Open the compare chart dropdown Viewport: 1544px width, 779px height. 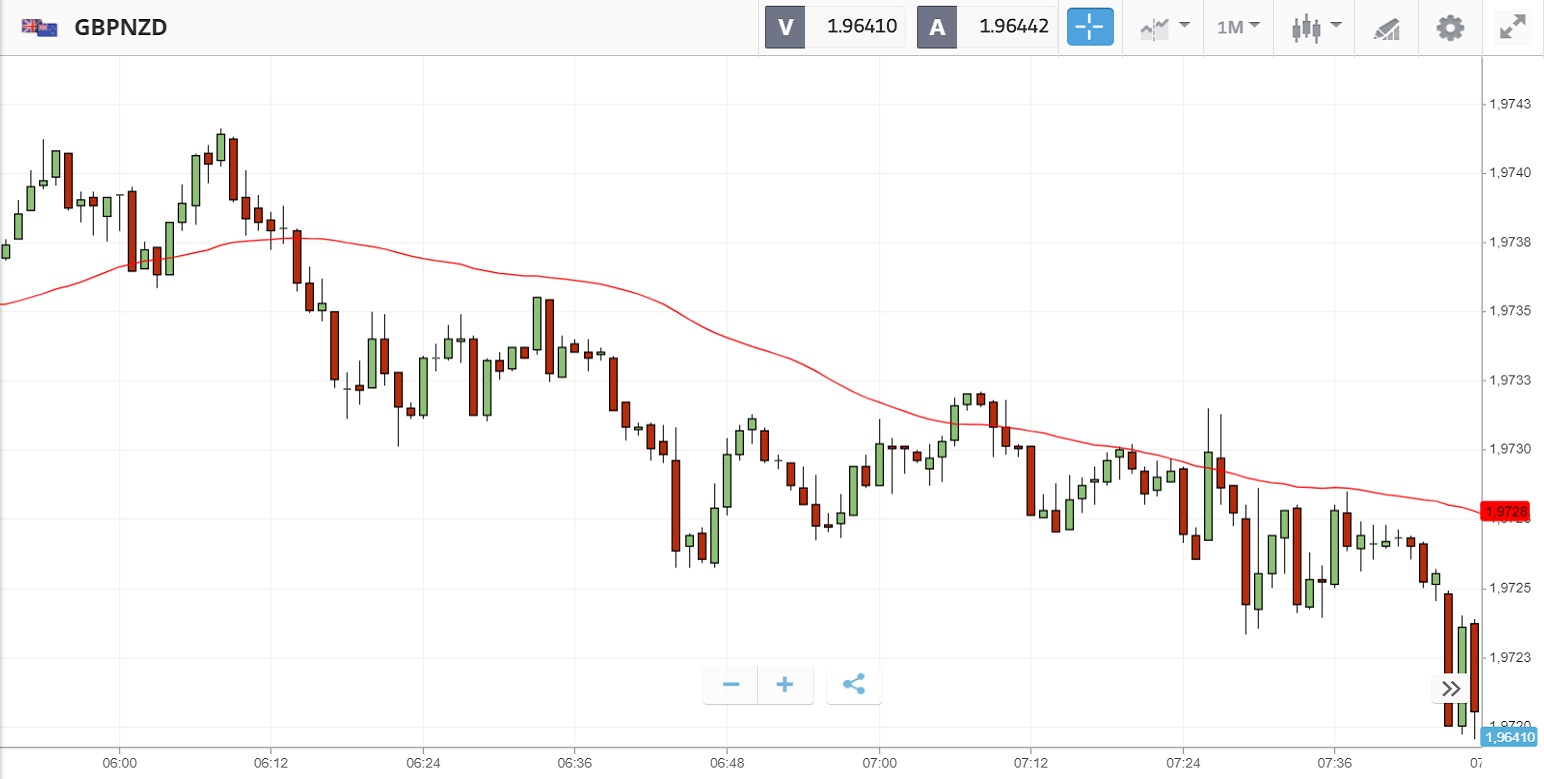[1164, 27]
